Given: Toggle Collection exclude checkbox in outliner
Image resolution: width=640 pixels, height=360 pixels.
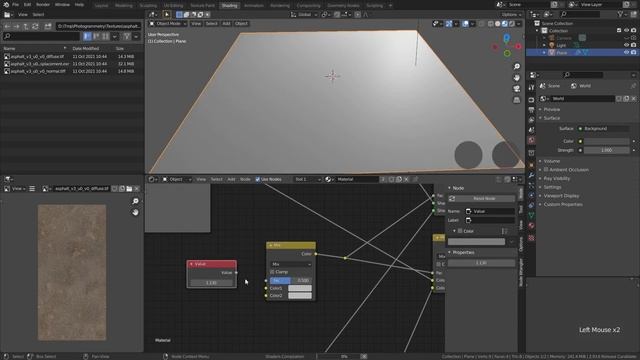Looking at the screenshot, I should (619, 31).
